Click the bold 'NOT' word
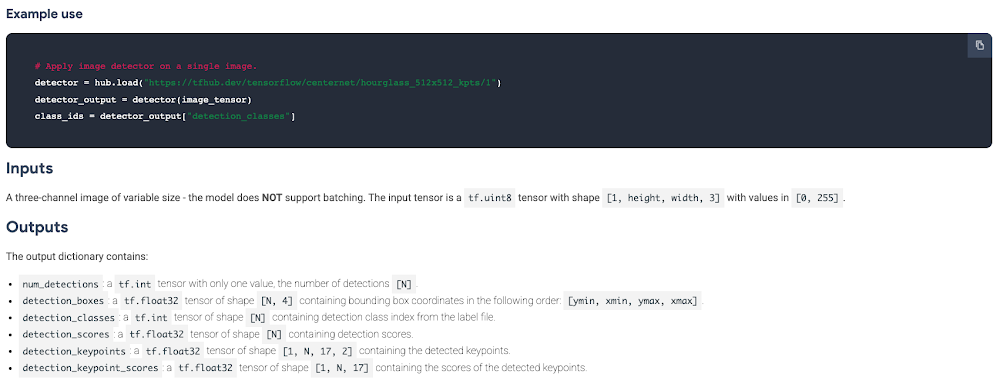This screenshot has width=1000, height=387. [272, 198]
